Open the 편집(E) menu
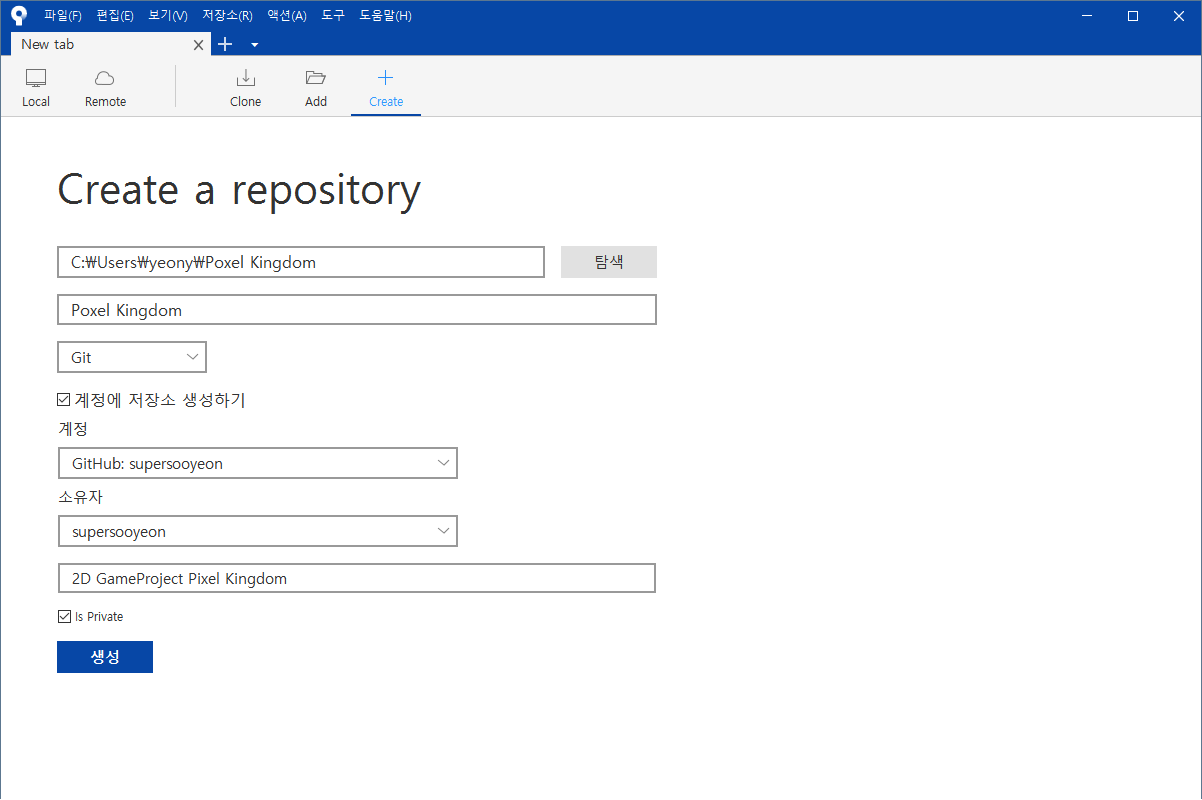 click(115, 15)
